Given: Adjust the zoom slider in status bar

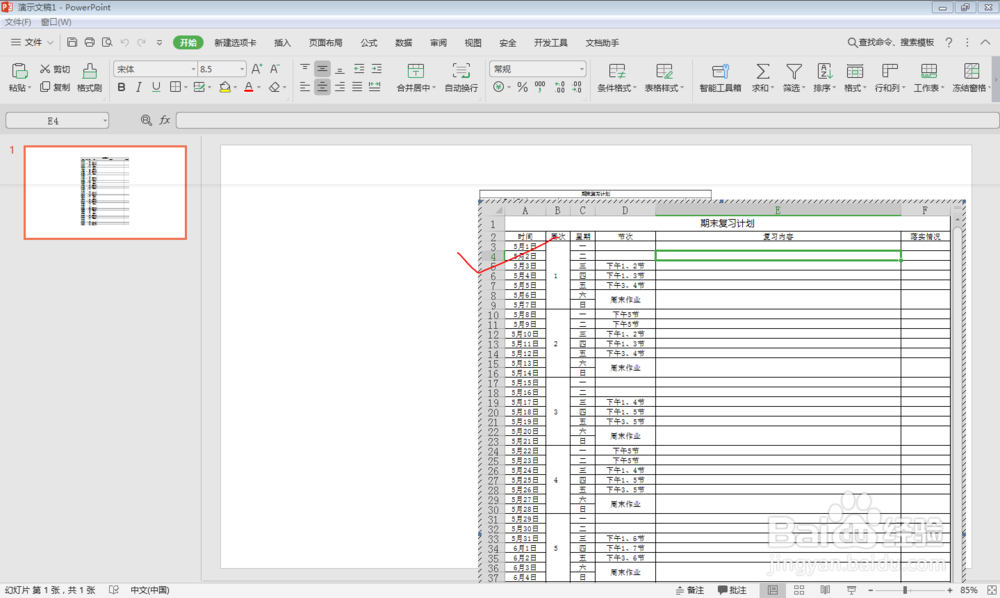Looking at the screenshot, I should (905, 590).
